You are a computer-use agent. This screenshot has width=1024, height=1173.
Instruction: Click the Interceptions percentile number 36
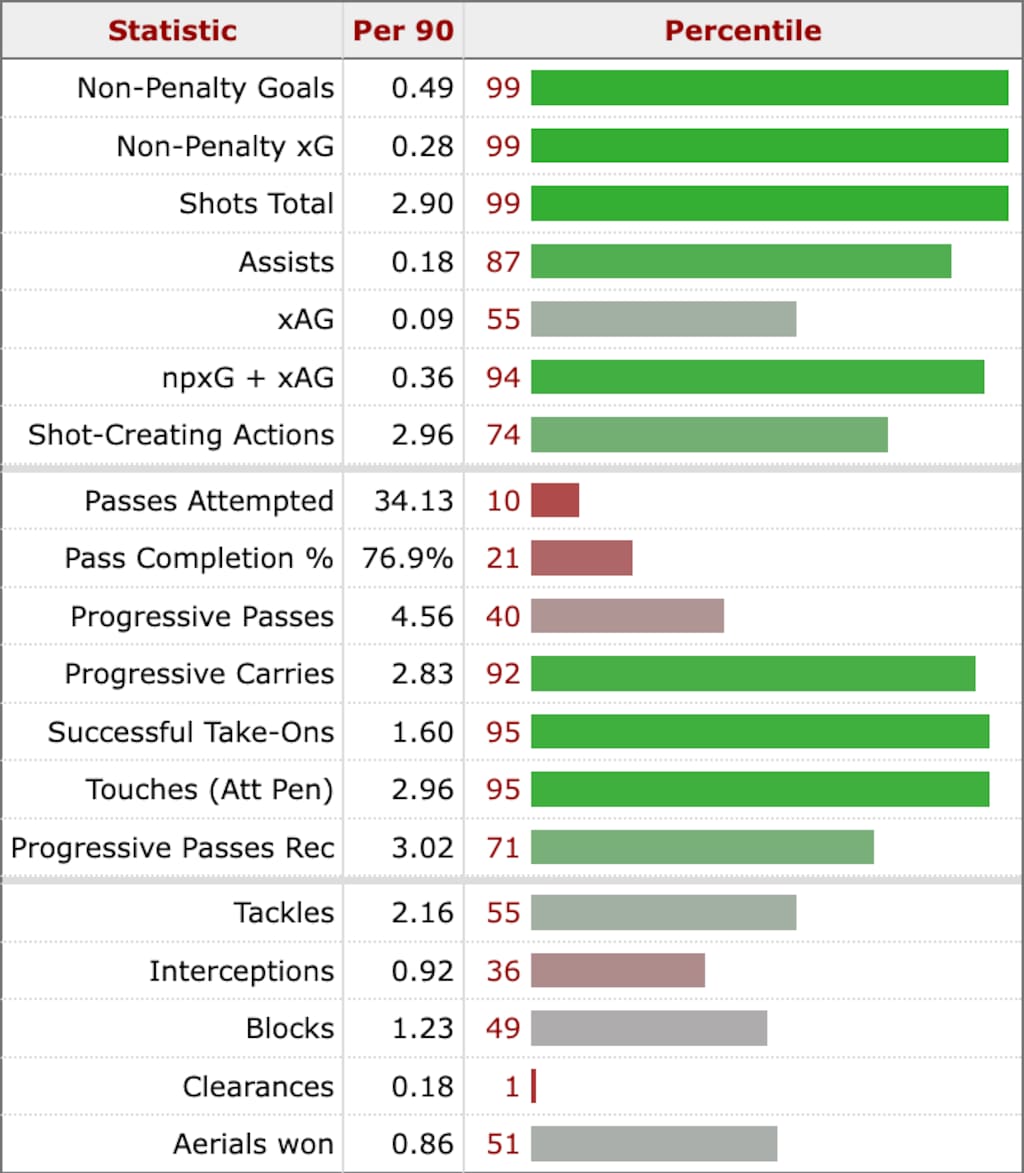pos(503,971)
